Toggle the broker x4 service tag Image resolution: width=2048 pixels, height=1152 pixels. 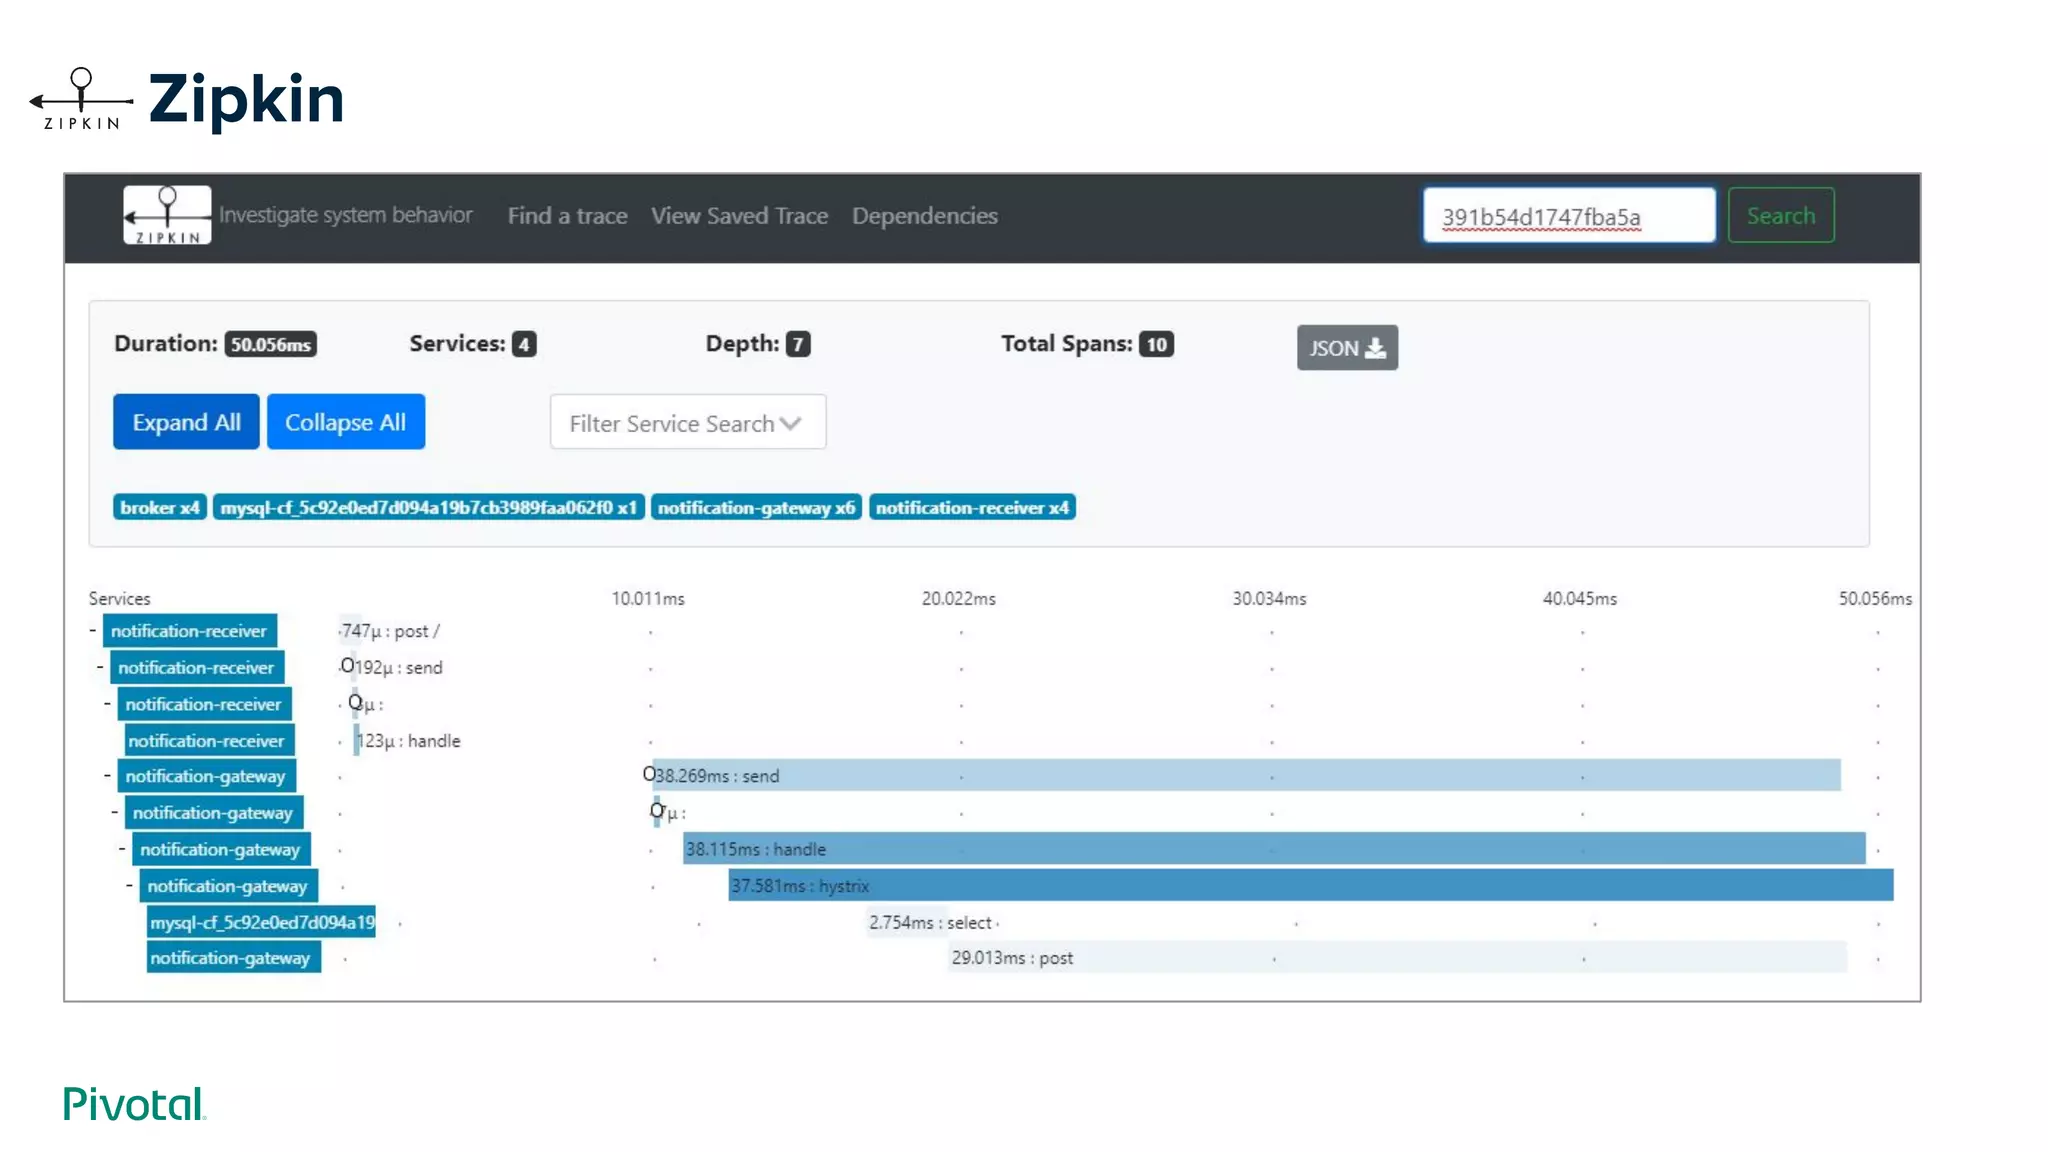pos(160,508)
